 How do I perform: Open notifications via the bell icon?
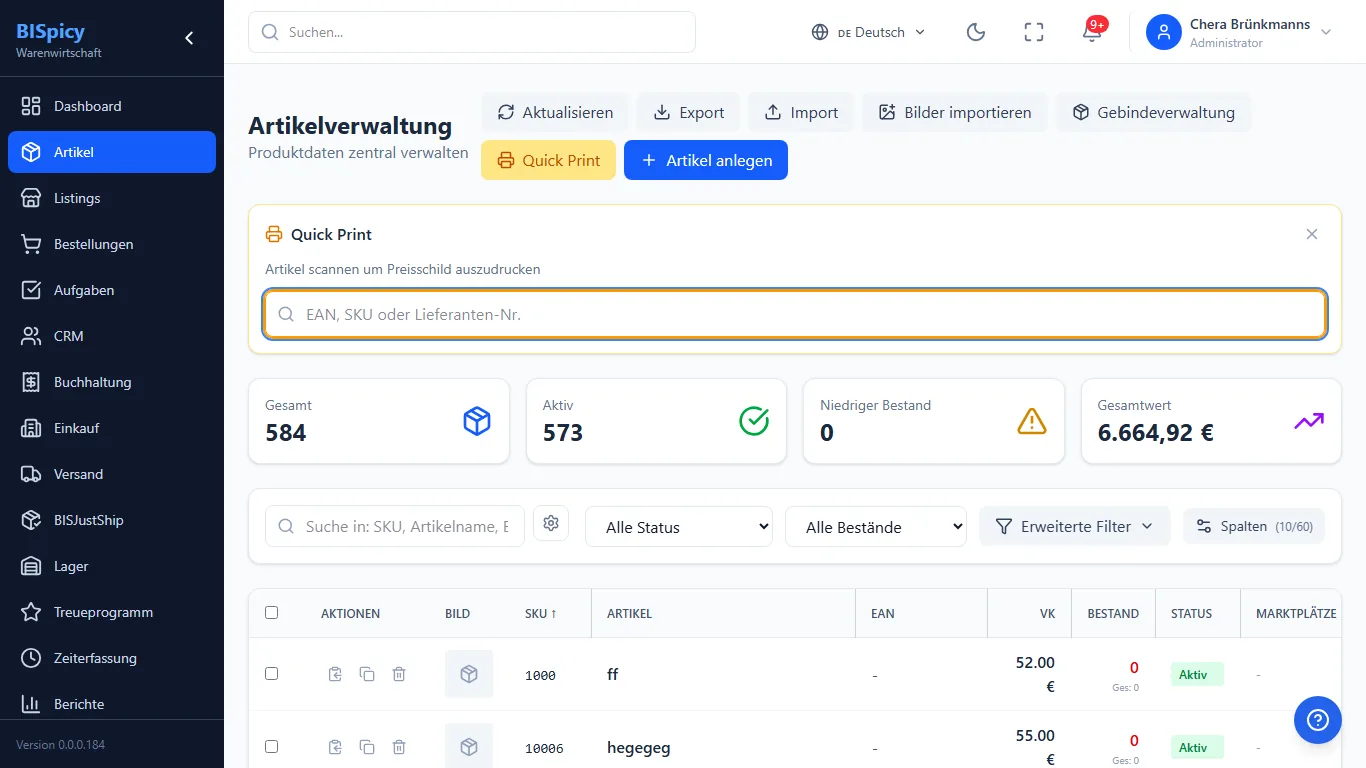coord(1092,32)
